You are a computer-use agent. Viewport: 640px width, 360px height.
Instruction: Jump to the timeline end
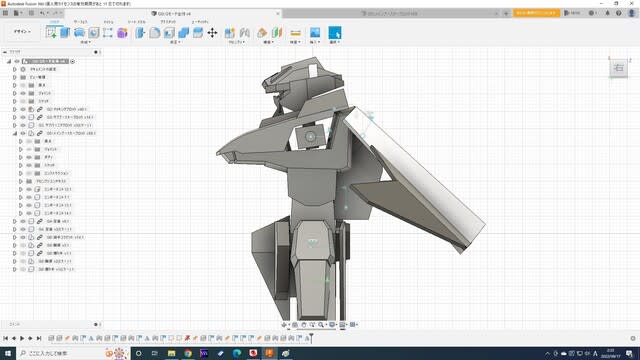(x=39, y=338)
